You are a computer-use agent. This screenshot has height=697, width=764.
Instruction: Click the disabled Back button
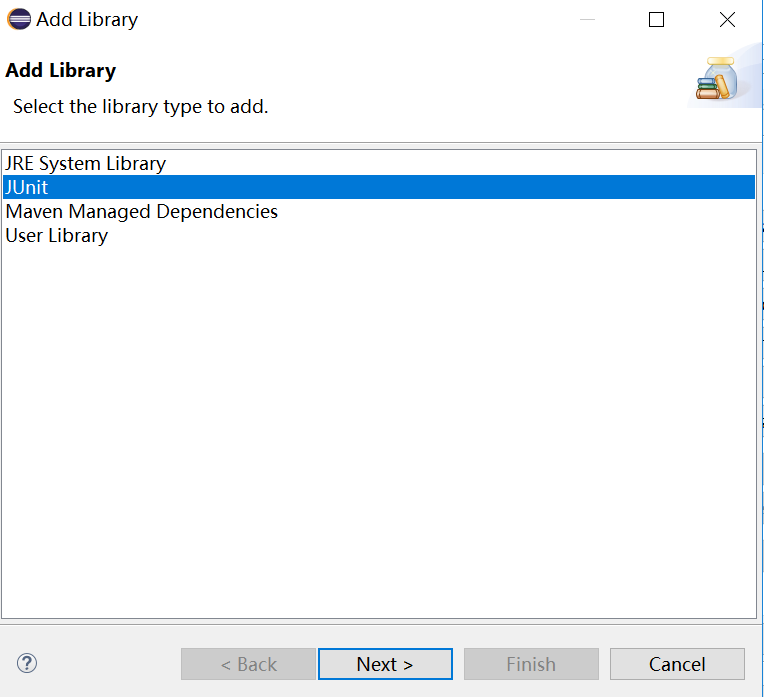(x=248, y=664)
